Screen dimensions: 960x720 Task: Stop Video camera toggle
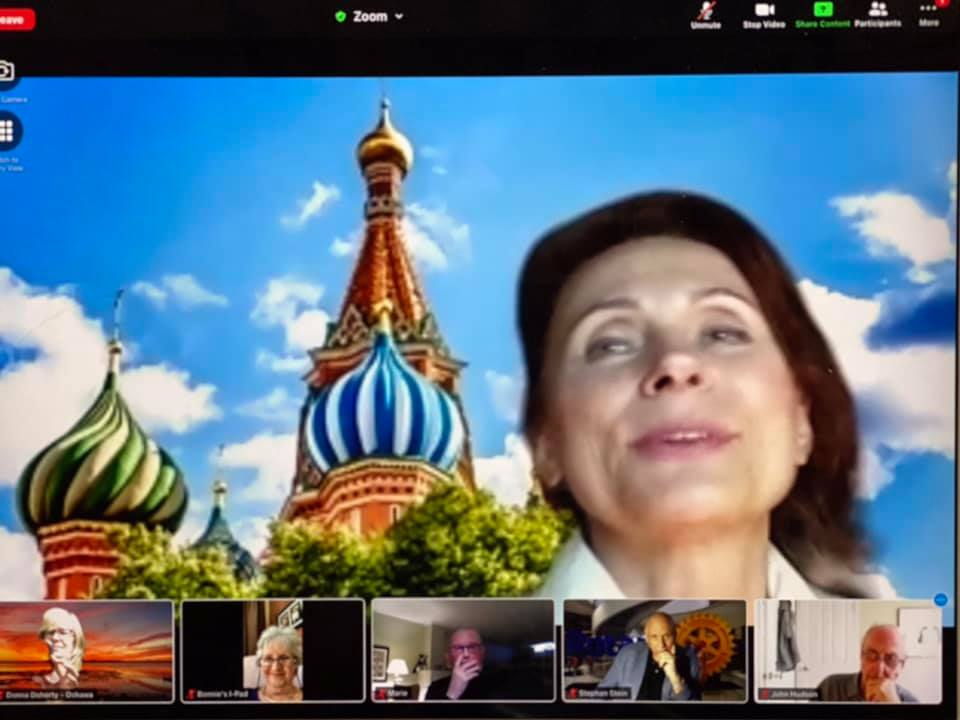(764, 14)
